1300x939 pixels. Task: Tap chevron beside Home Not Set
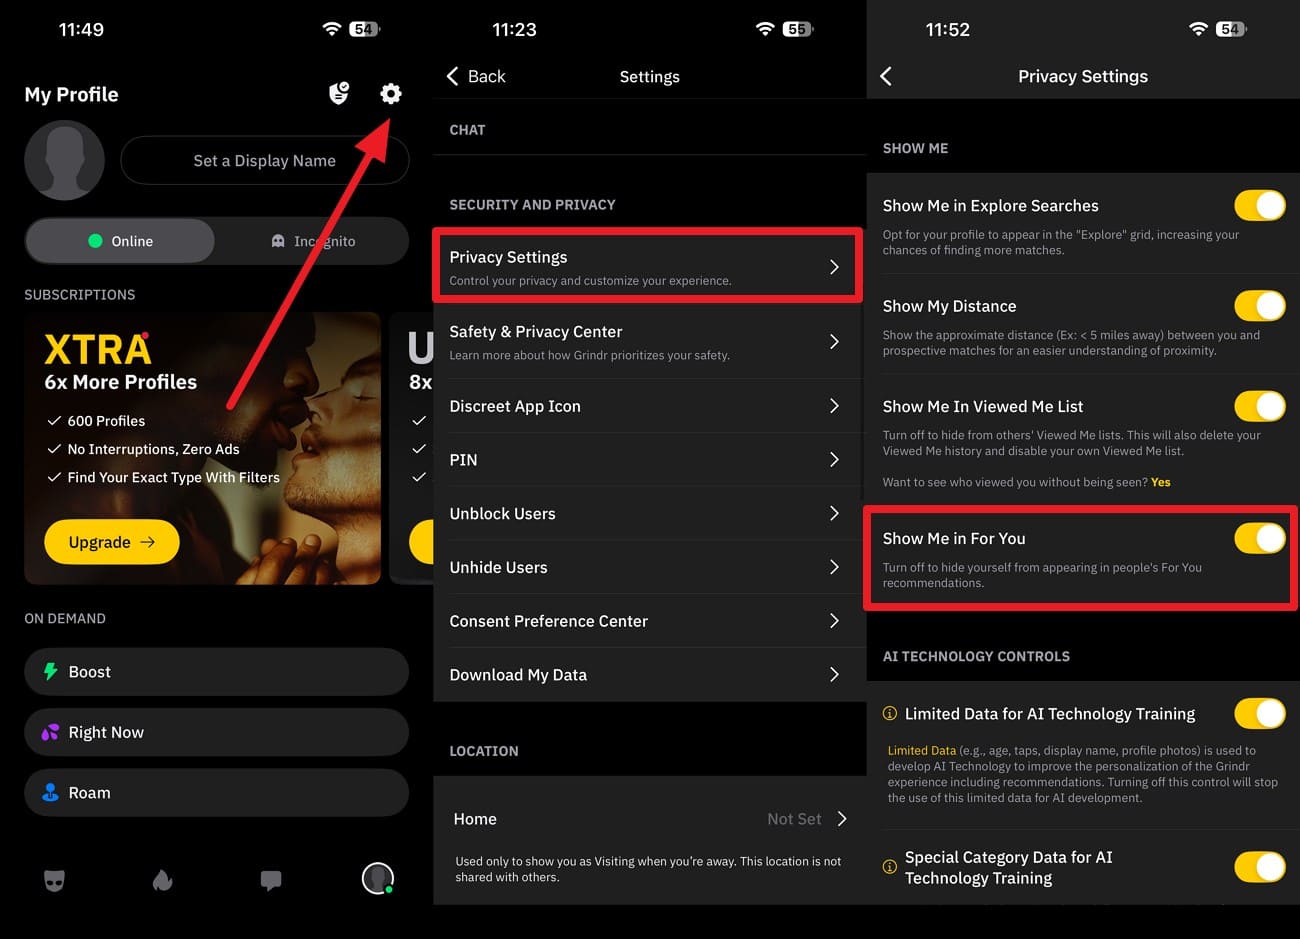coord(842,819)
